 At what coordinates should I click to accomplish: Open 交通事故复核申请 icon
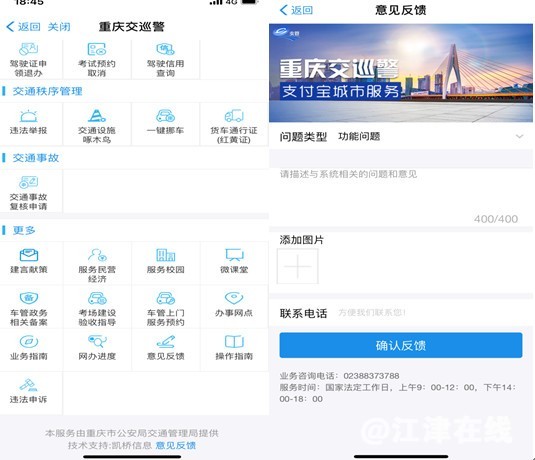[x=29, y=182]
